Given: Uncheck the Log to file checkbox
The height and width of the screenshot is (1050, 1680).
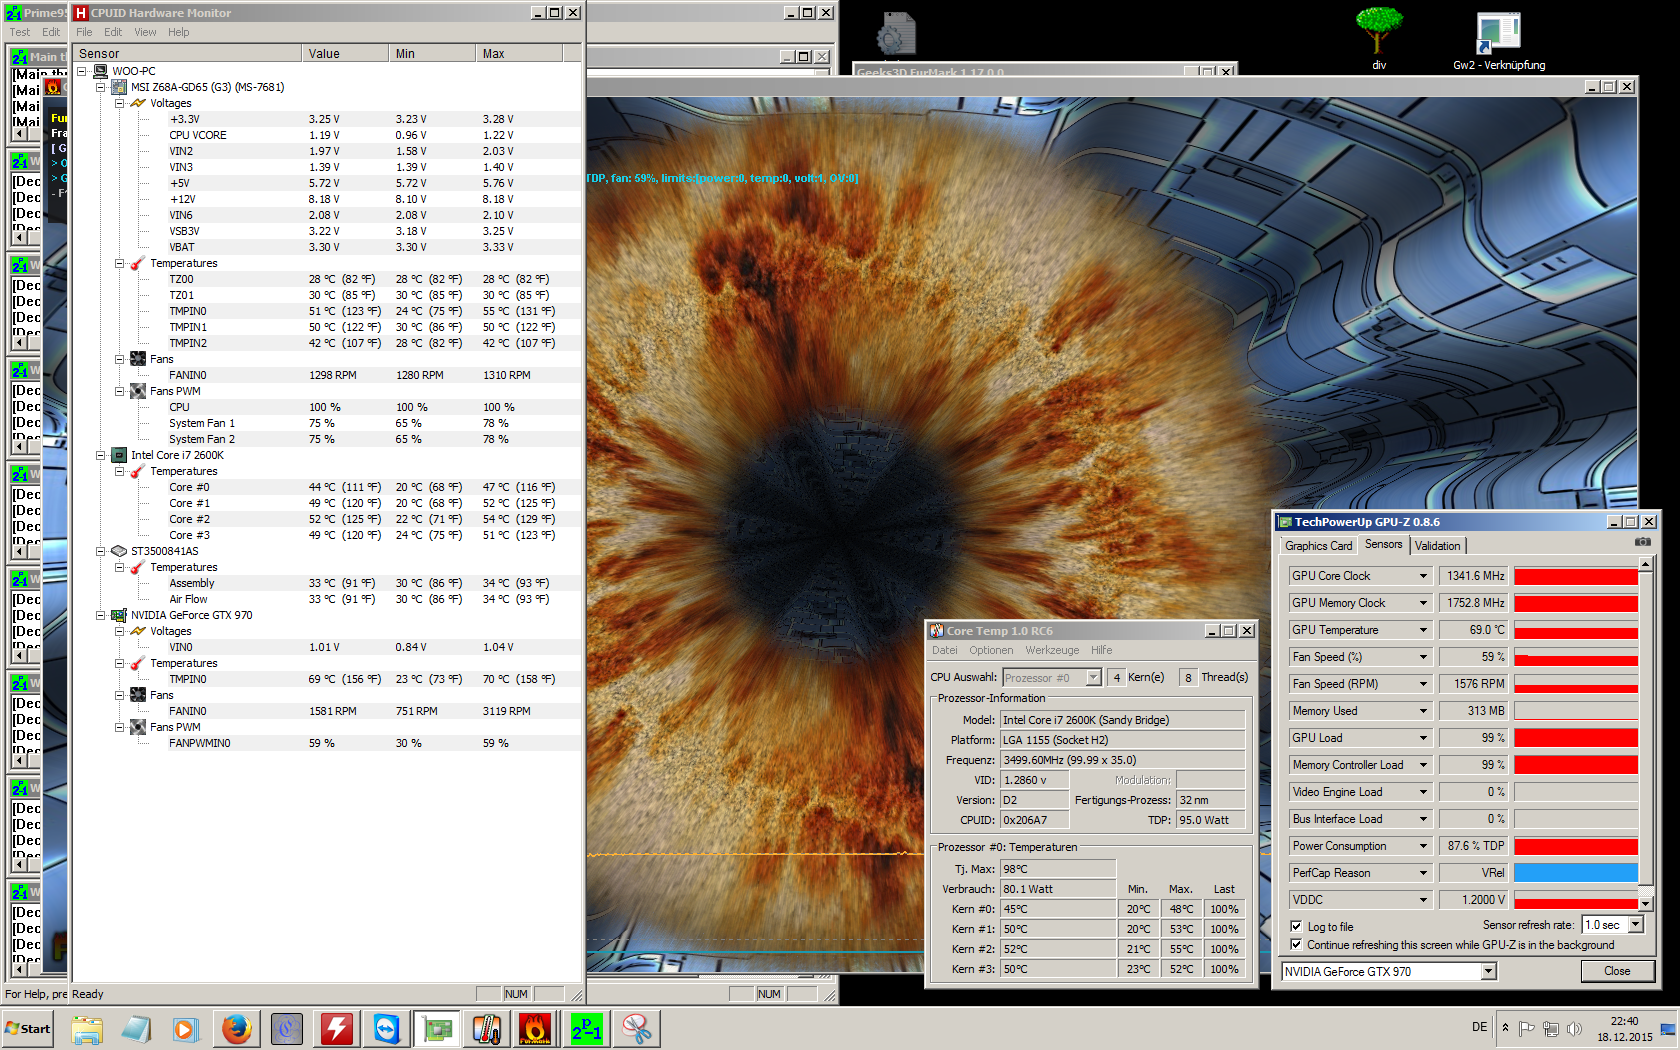Looking at the screenshot, I should 1296,926.
